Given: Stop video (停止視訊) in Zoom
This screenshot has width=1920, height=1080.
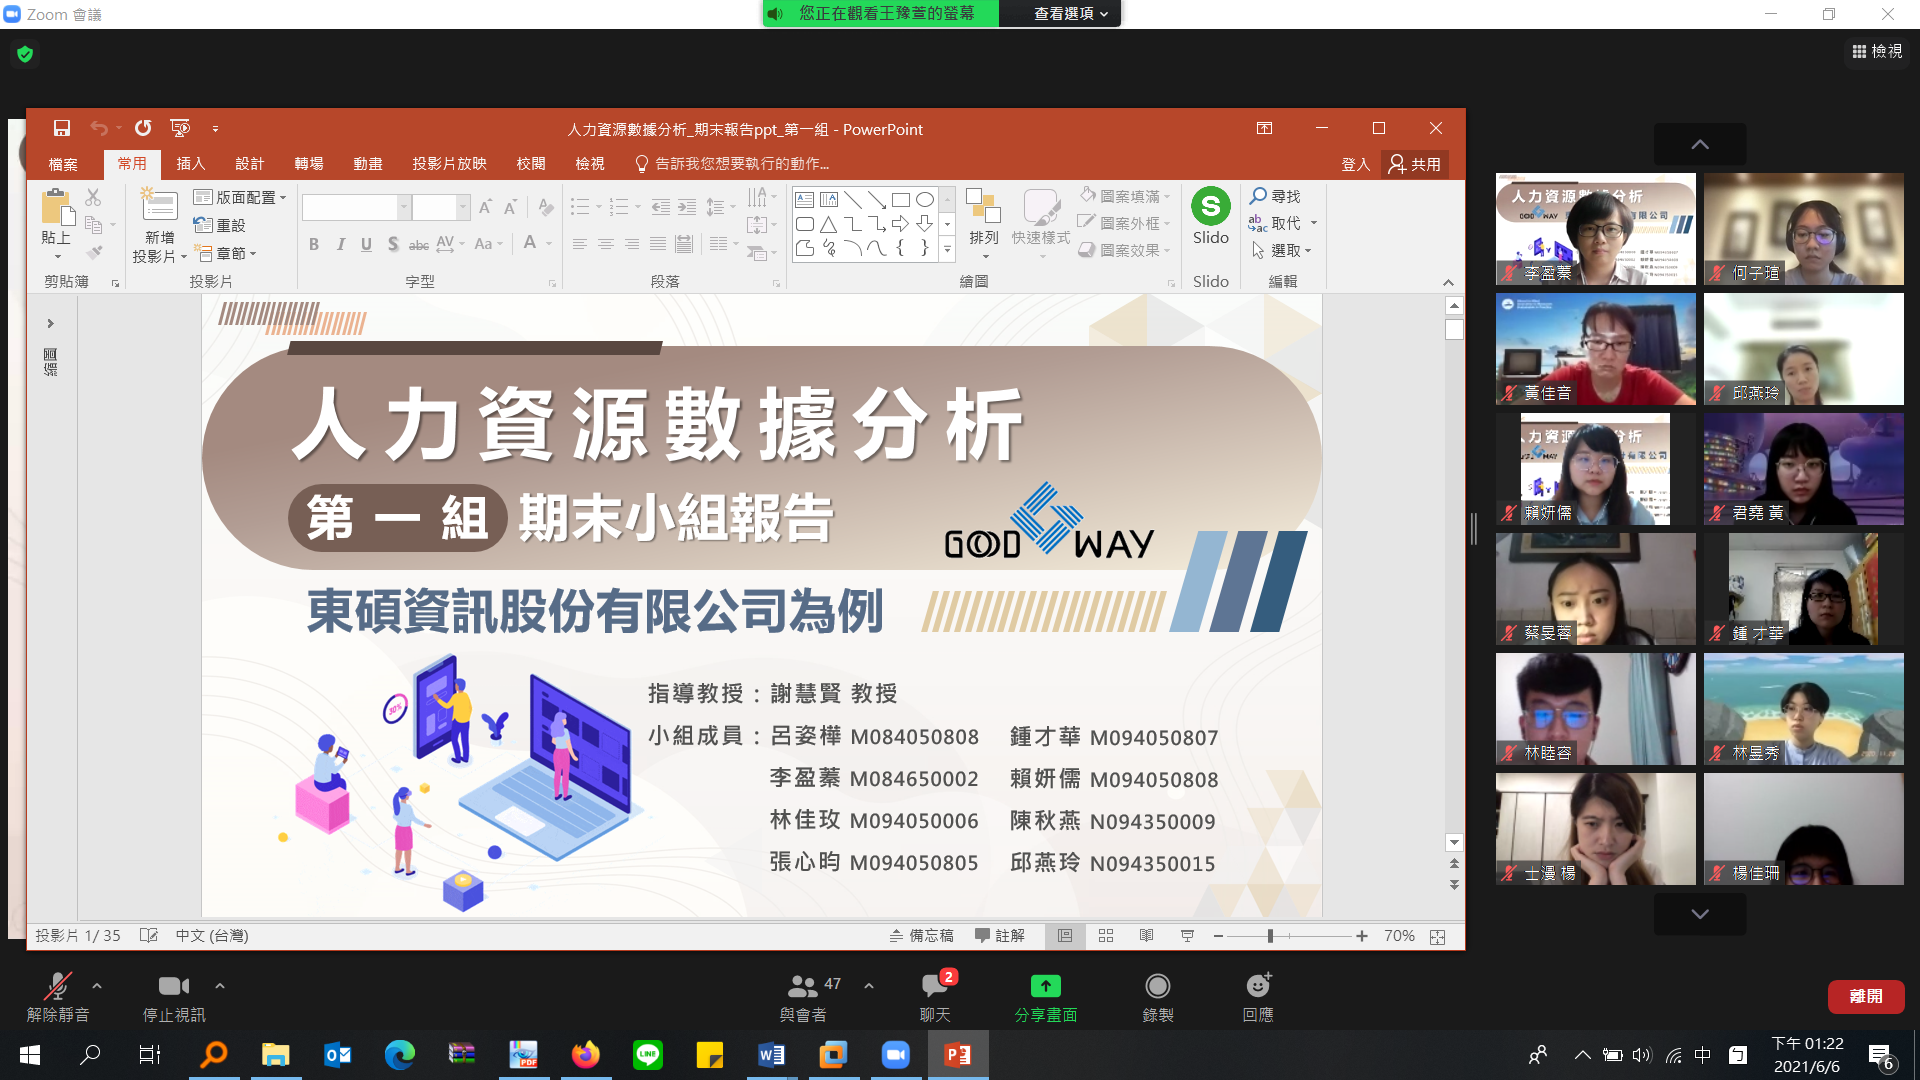Looking at the screenshot, I should 174,996.
